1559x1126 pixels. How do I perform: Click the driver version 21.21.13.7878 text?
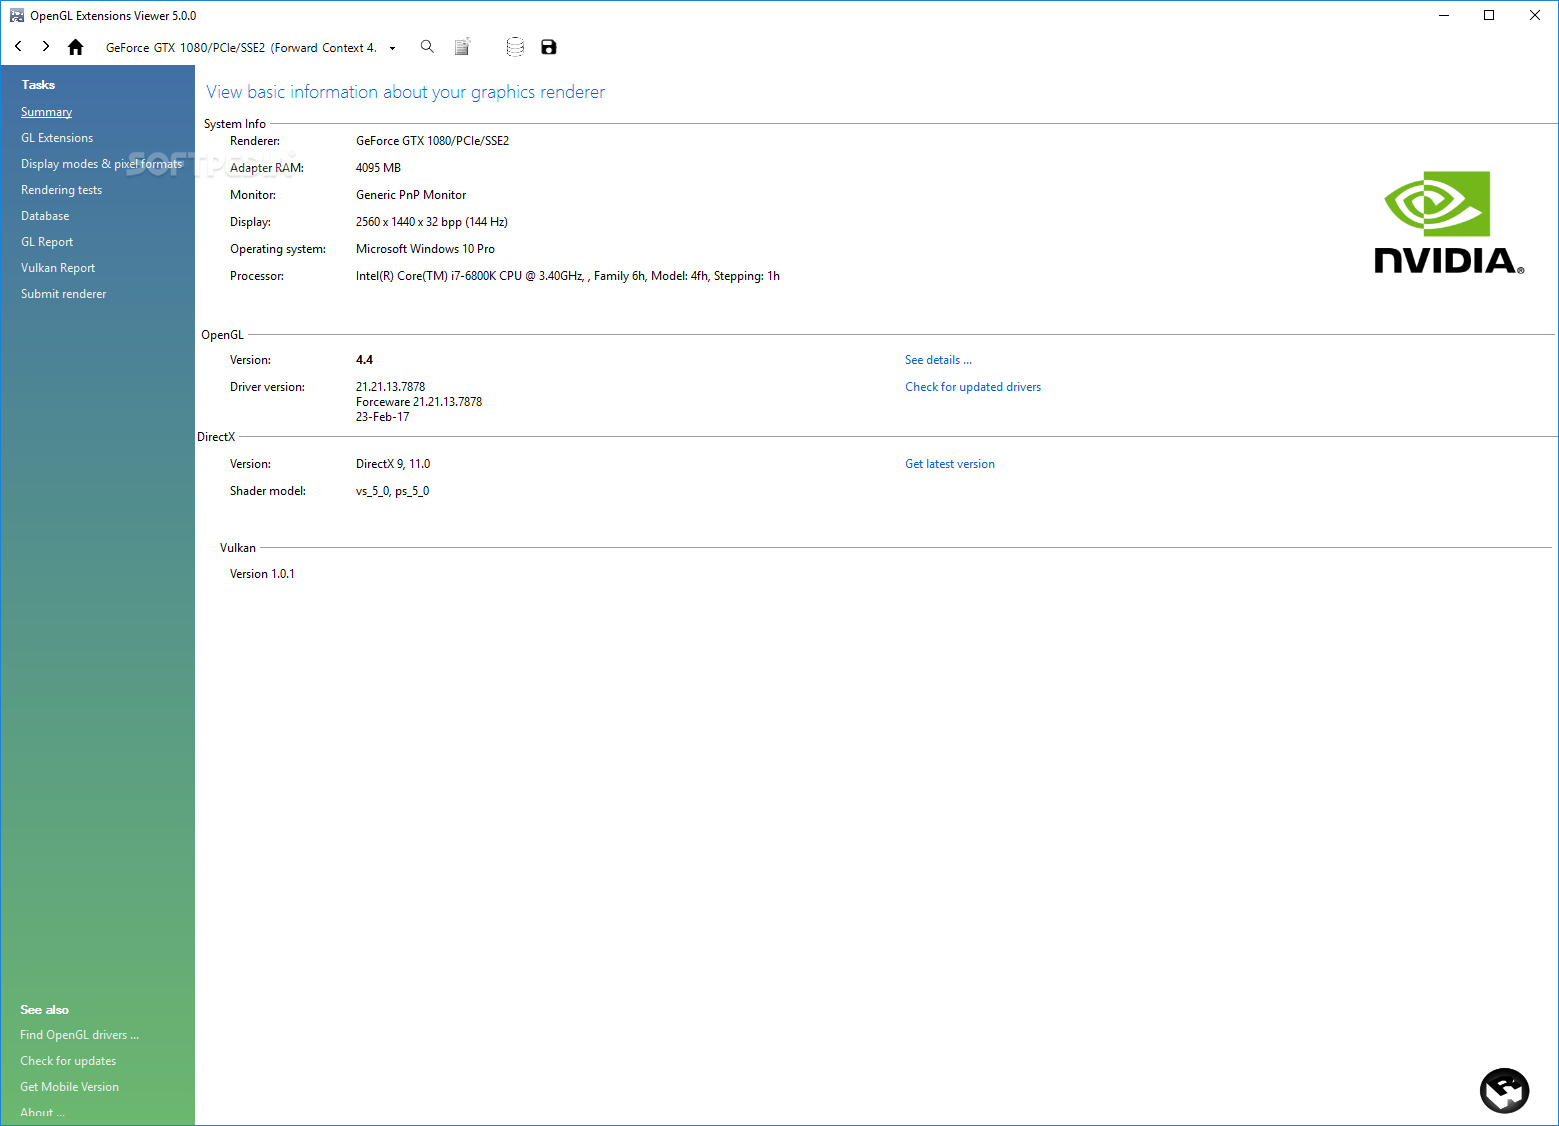tap(391, 387)
